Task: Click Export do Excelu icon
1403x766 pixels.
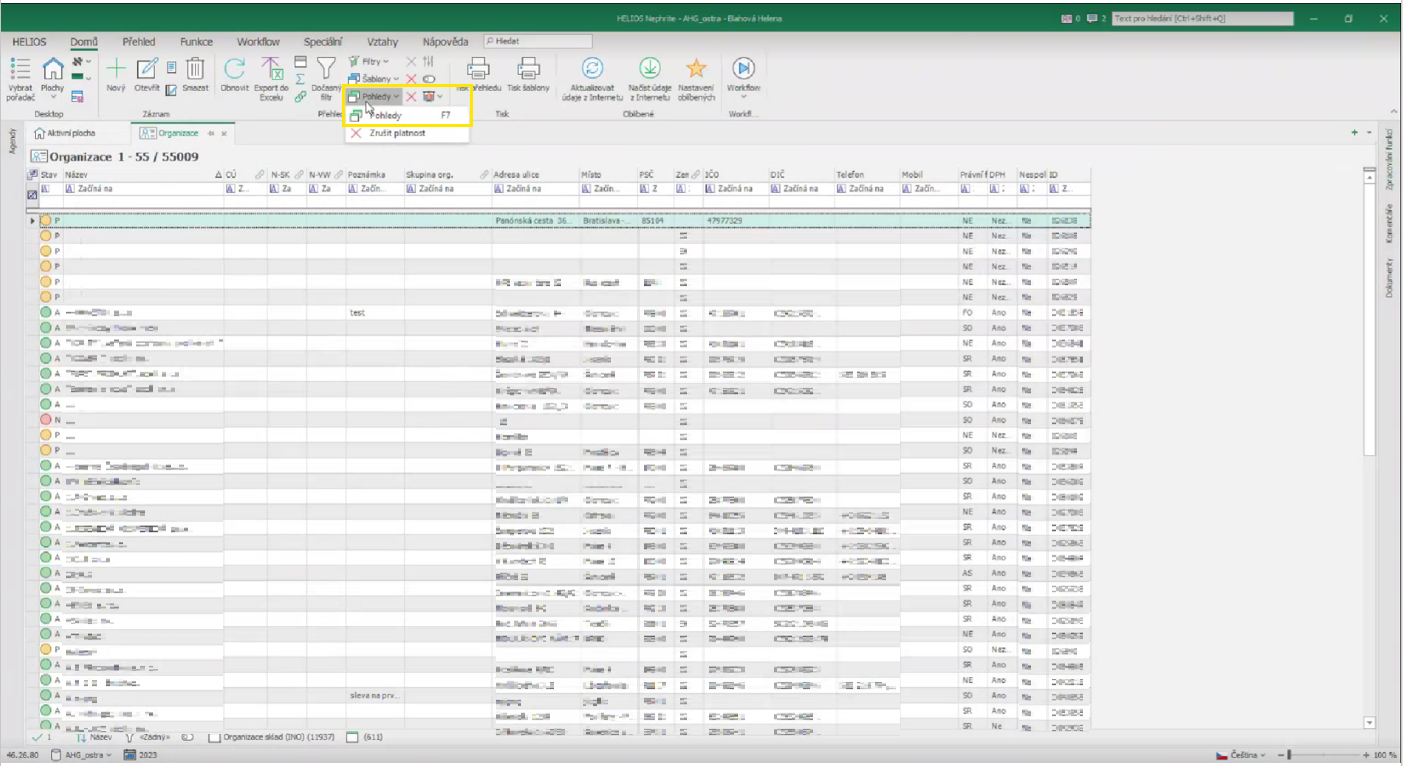Action: [x=272, y=69]
